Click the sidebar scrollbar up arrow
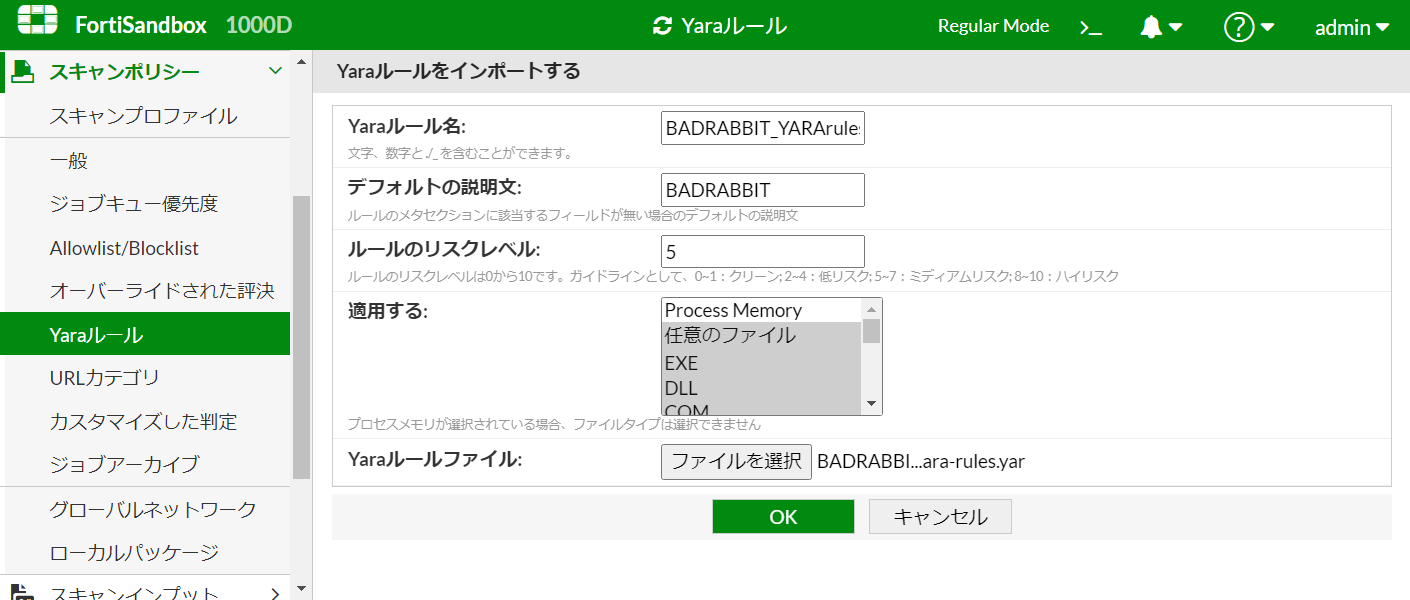The image size is (1410, 600). tap(301, 62)
